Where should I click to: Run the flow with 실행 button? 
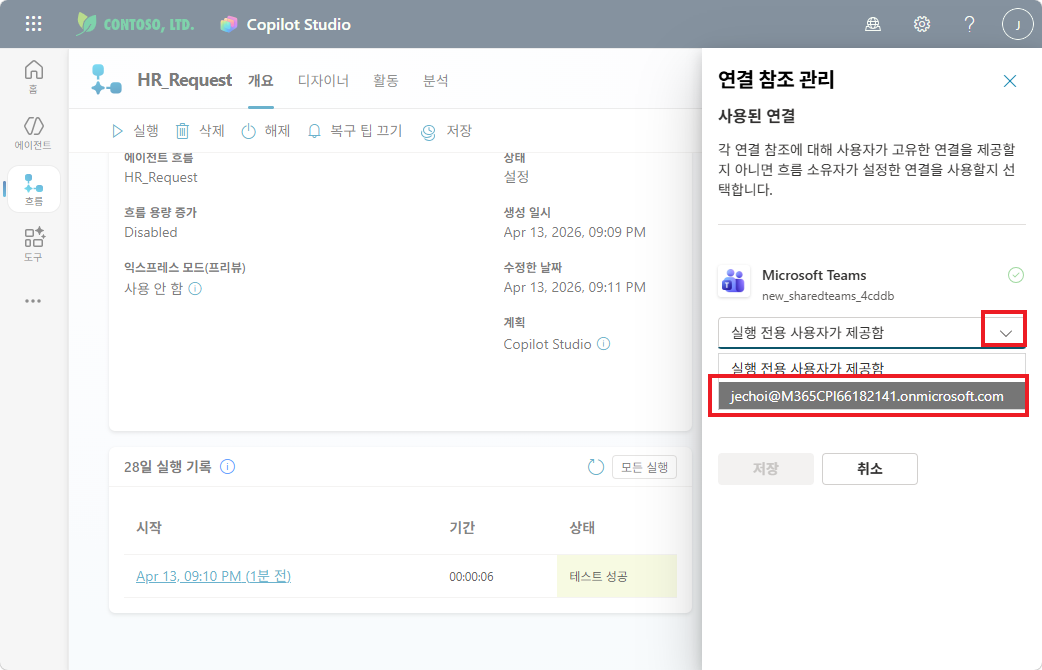136,131
